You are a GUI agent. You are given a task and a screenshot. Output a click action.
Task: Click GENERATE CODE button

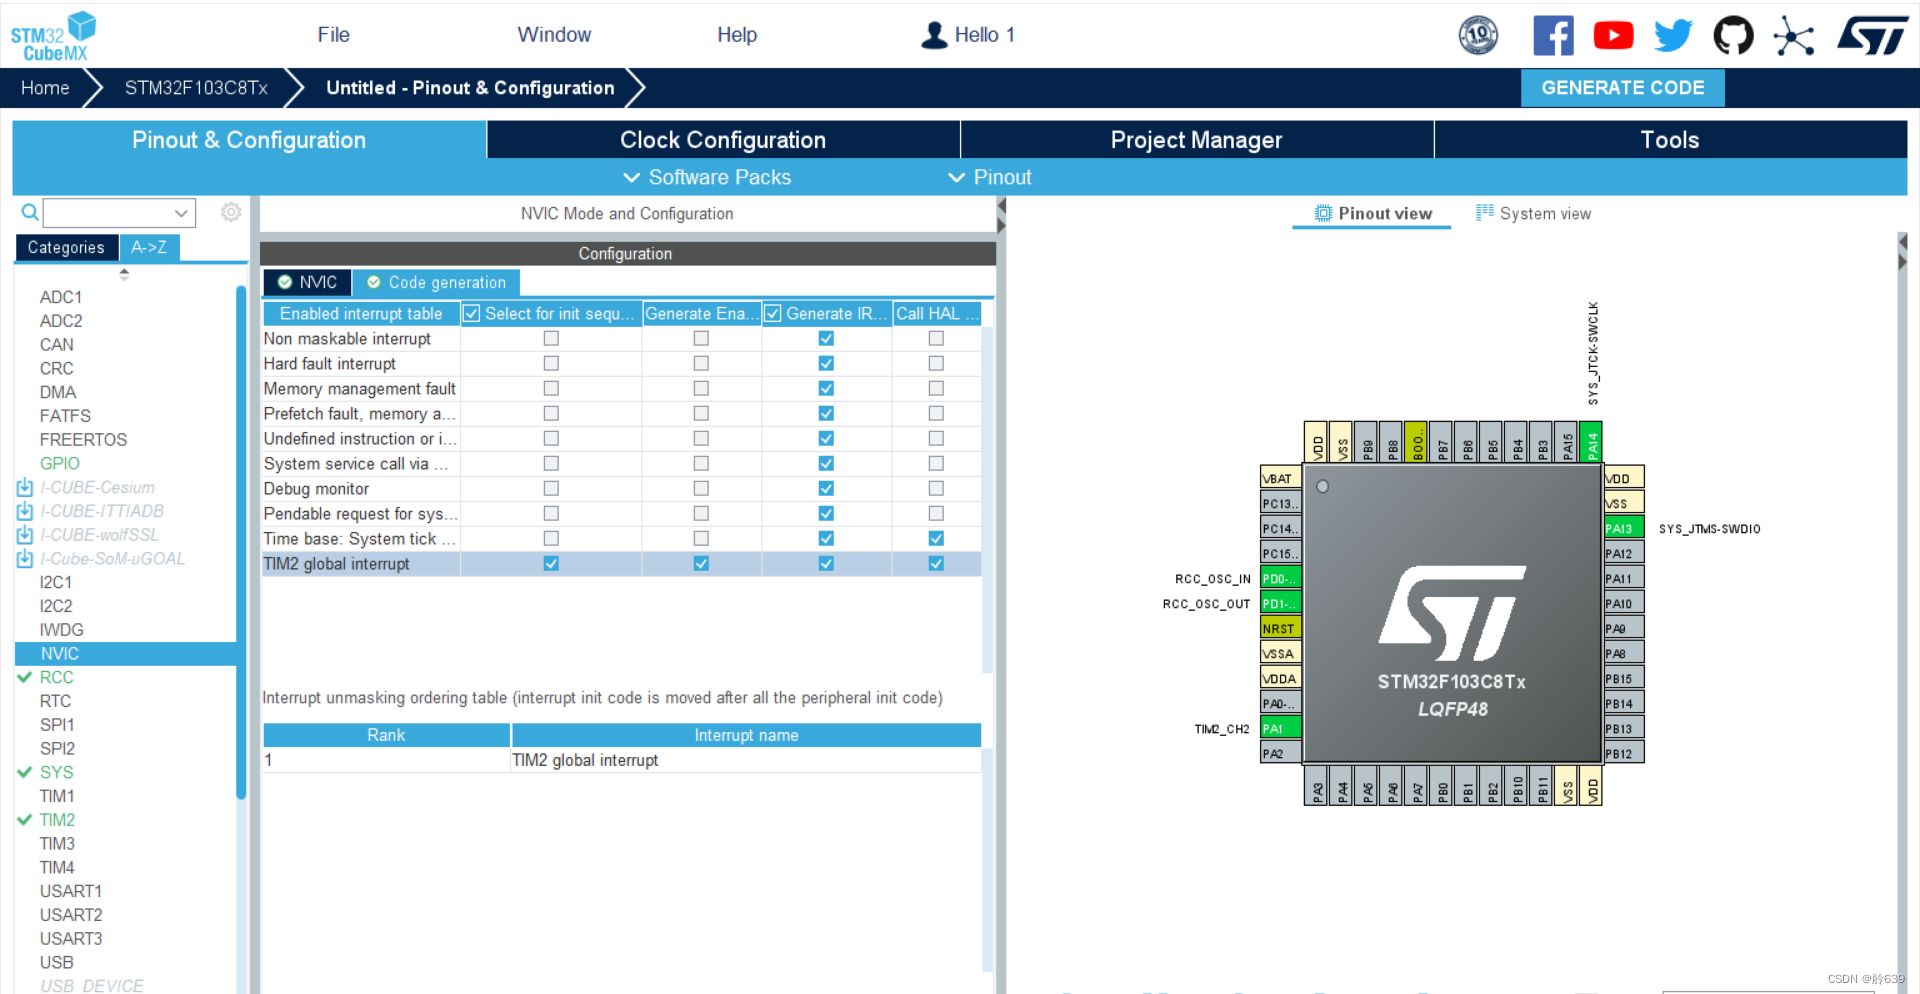coord(1623,88)
